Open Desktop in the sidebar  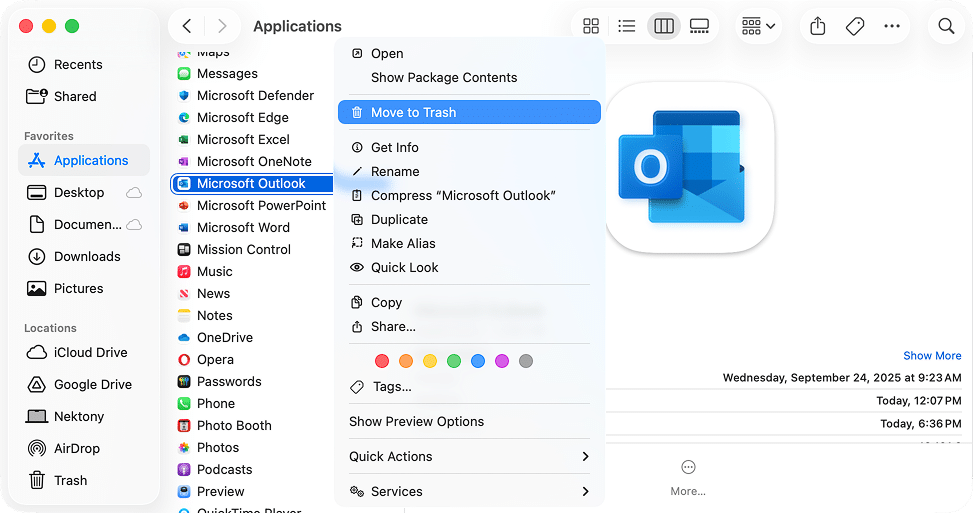click(x=84, y=192)
